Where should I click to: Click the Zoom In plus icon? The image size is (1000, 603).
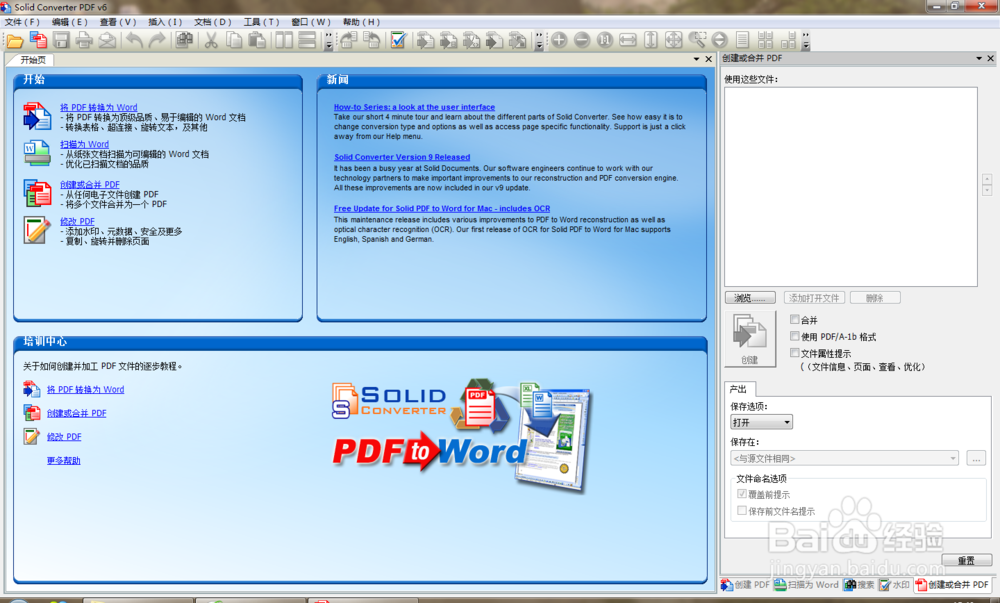559,40
